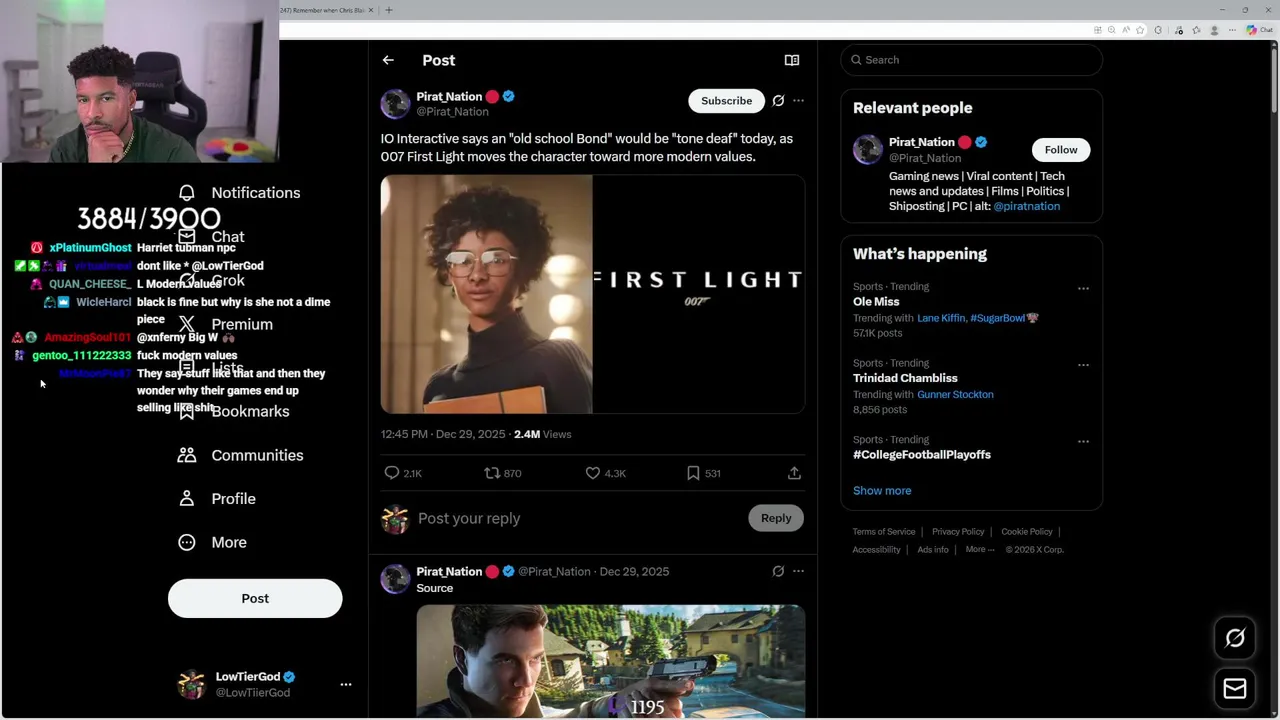Click the page vertical scrollbar

click(1275, 80)
